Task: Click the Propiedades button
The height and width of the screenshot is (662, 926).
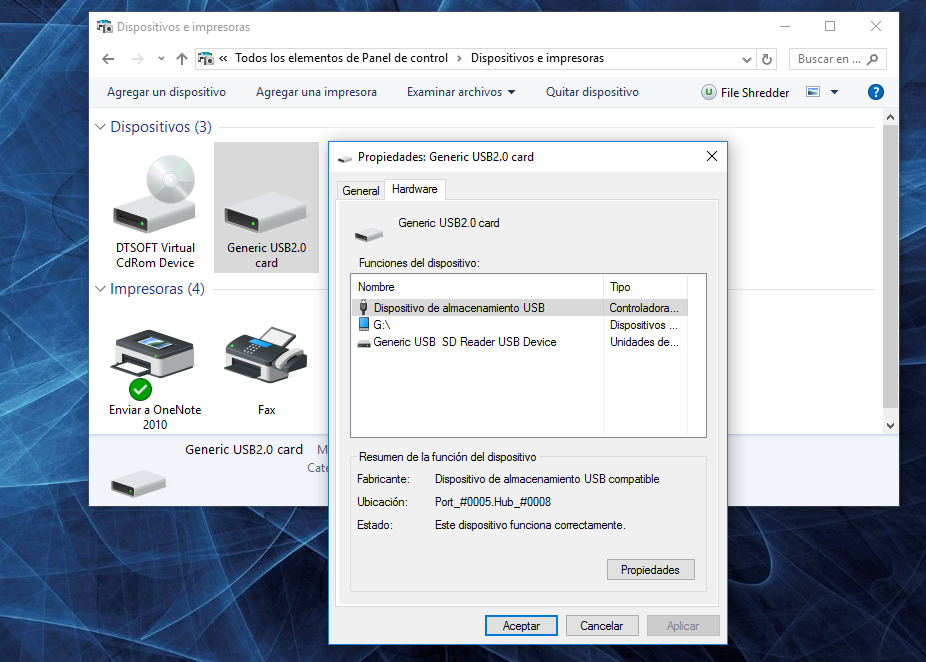Action: pyautogui.click(x=650, y=570)
